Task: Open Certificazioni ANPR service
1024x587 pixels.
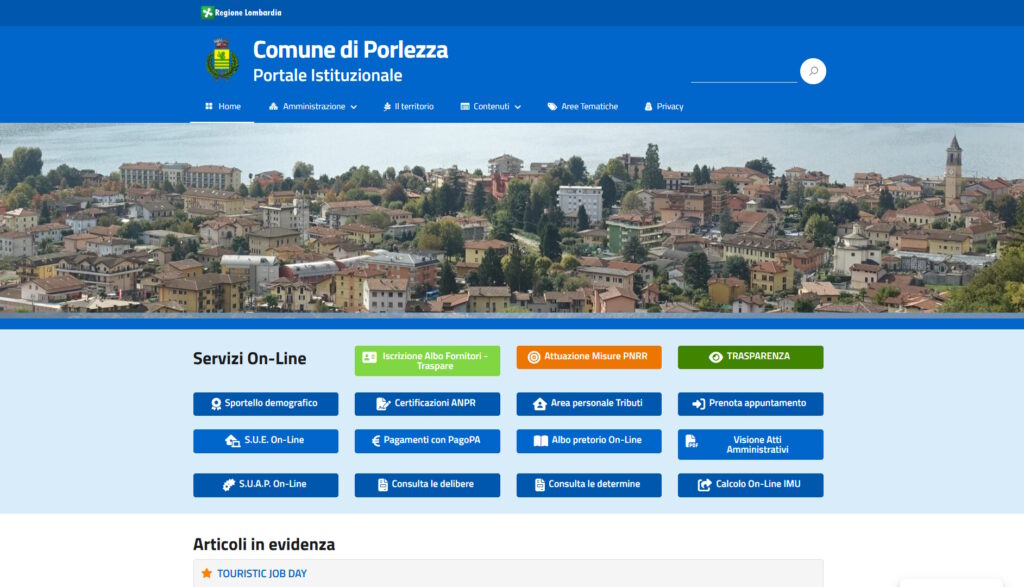Action: pyautogui.click(x=427, y=404)
